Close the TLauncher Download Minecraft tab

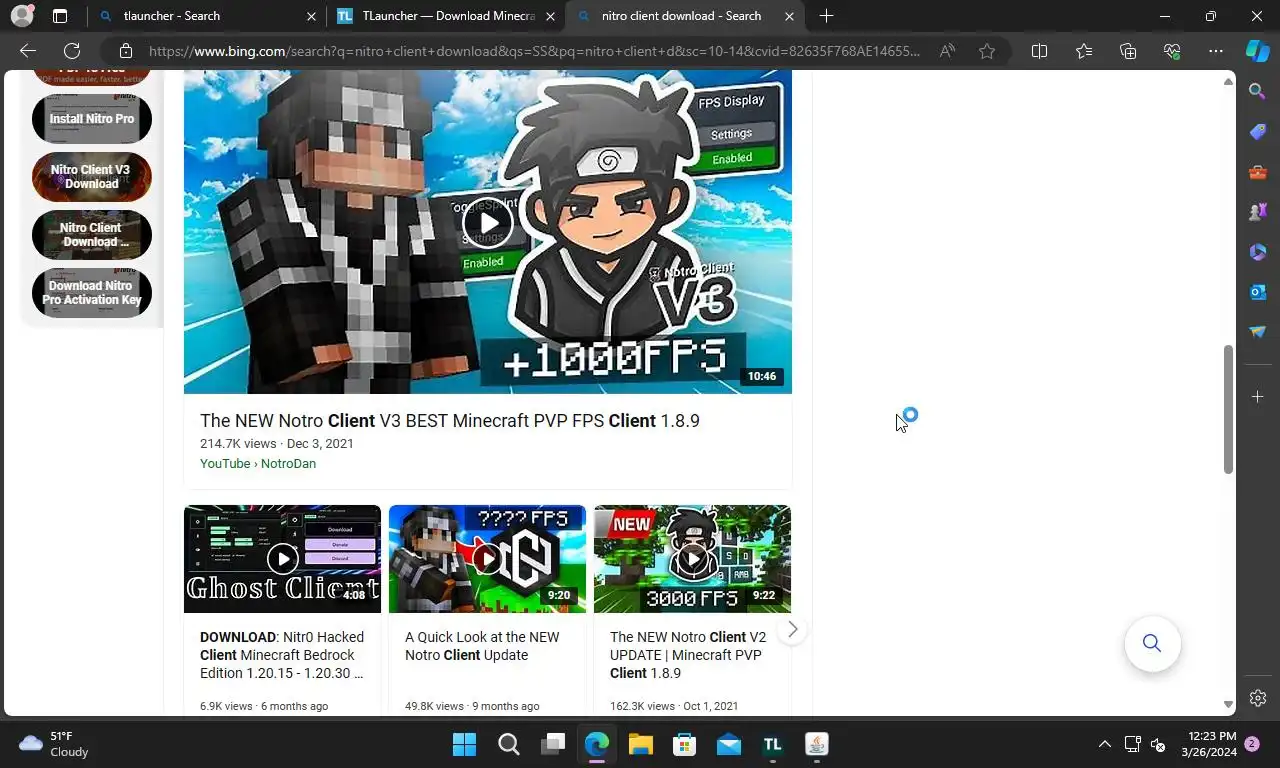[550, 16]
